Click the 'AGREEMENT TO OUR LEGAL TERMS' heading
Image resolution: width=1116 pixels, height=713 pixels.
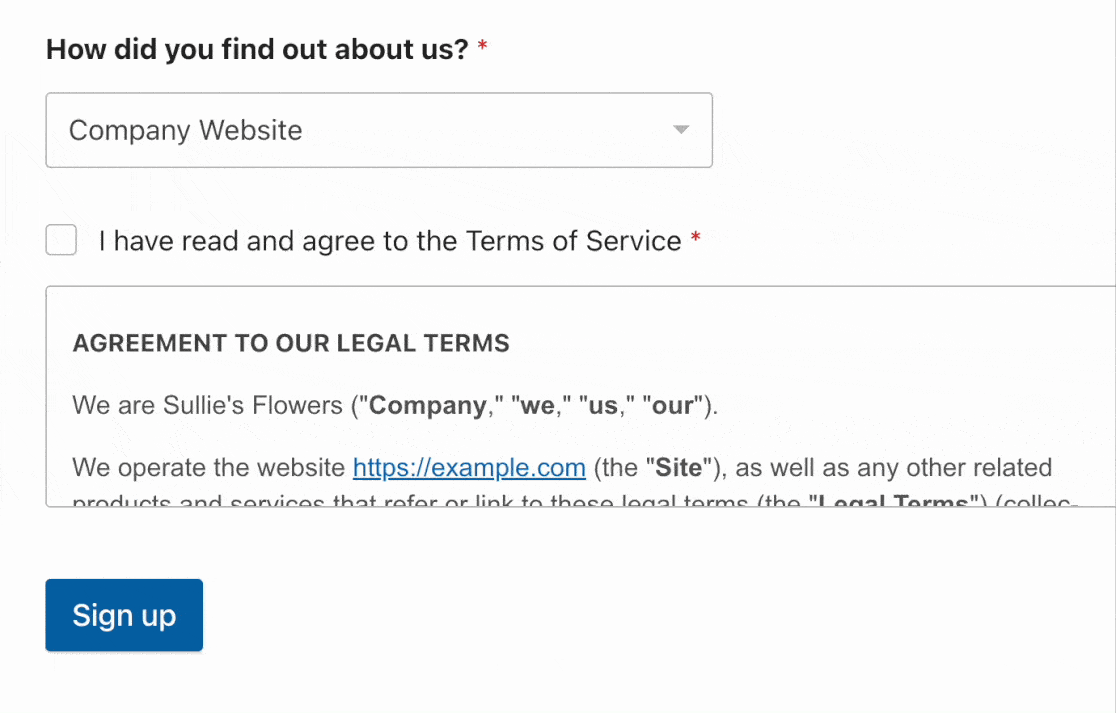click(x=291, y=343)
